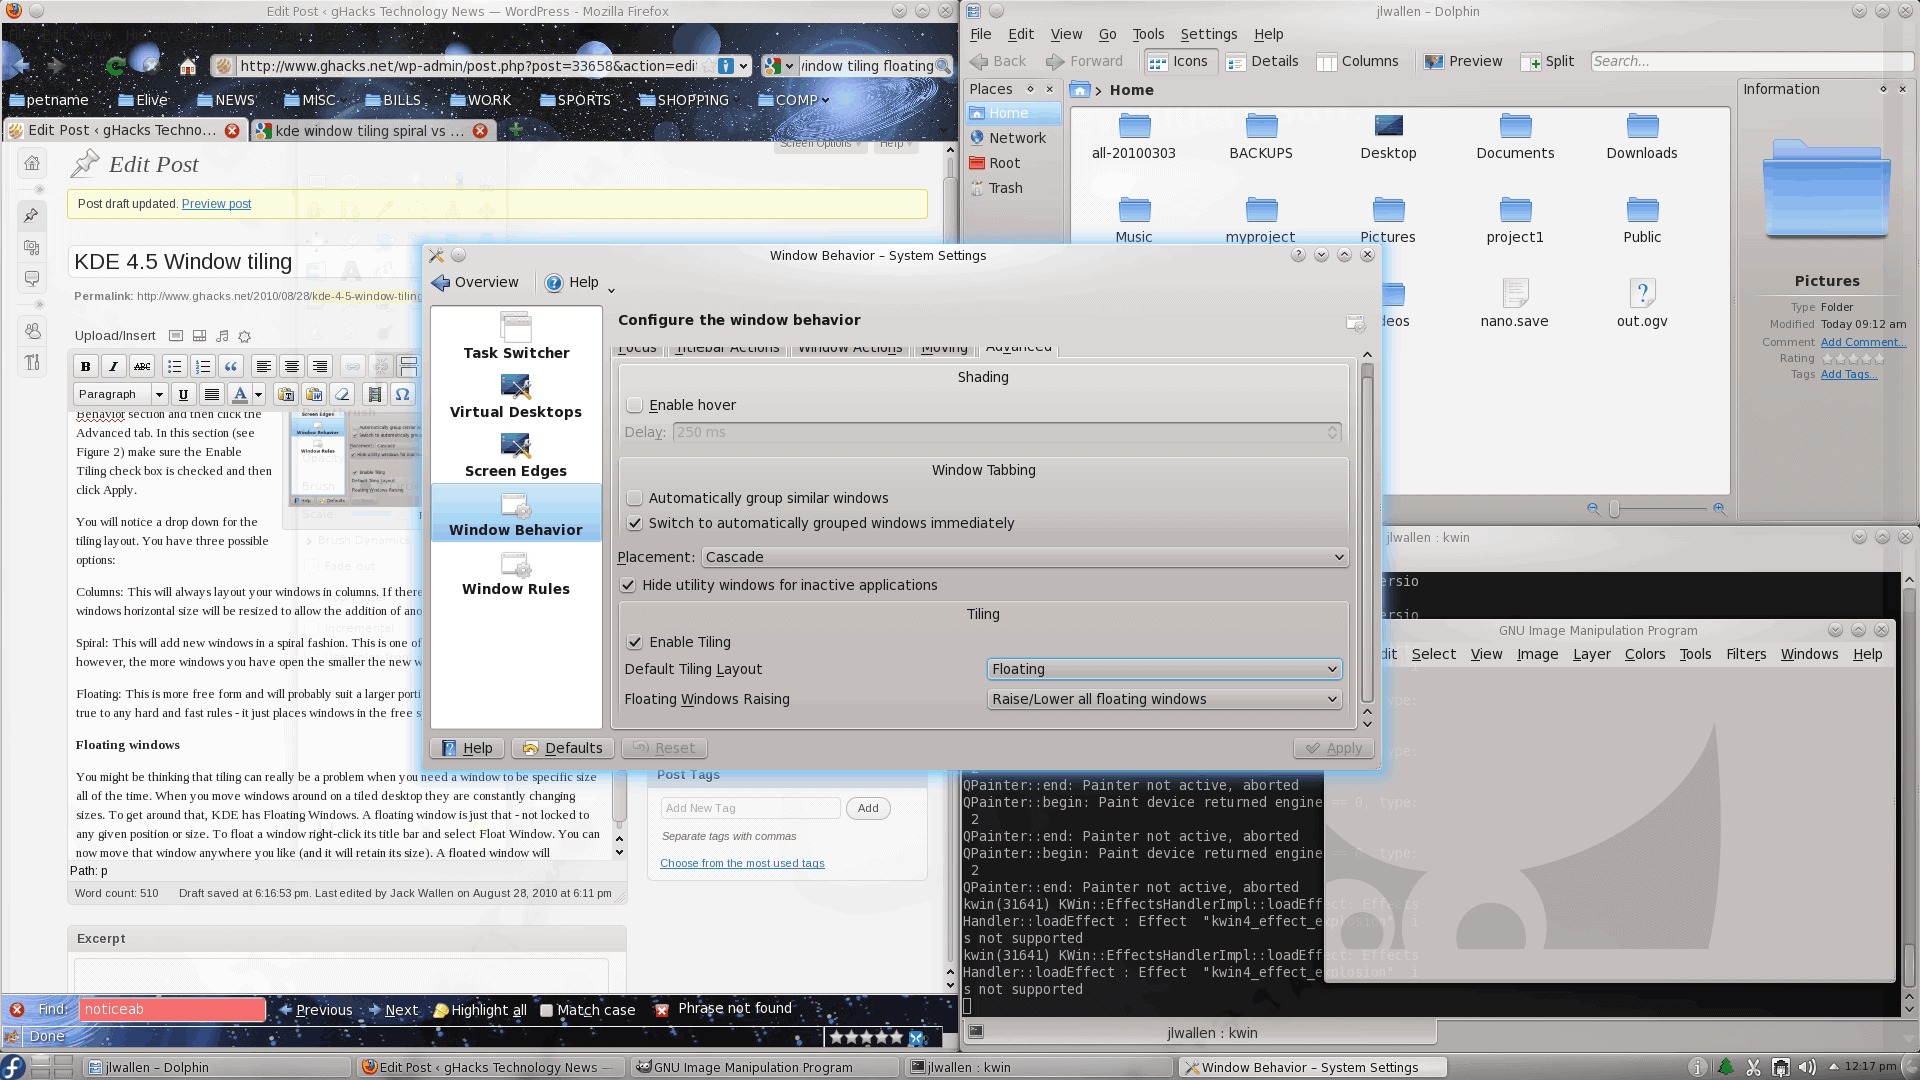Insert a bulleted list in the editor

click(x=174, y=366)
